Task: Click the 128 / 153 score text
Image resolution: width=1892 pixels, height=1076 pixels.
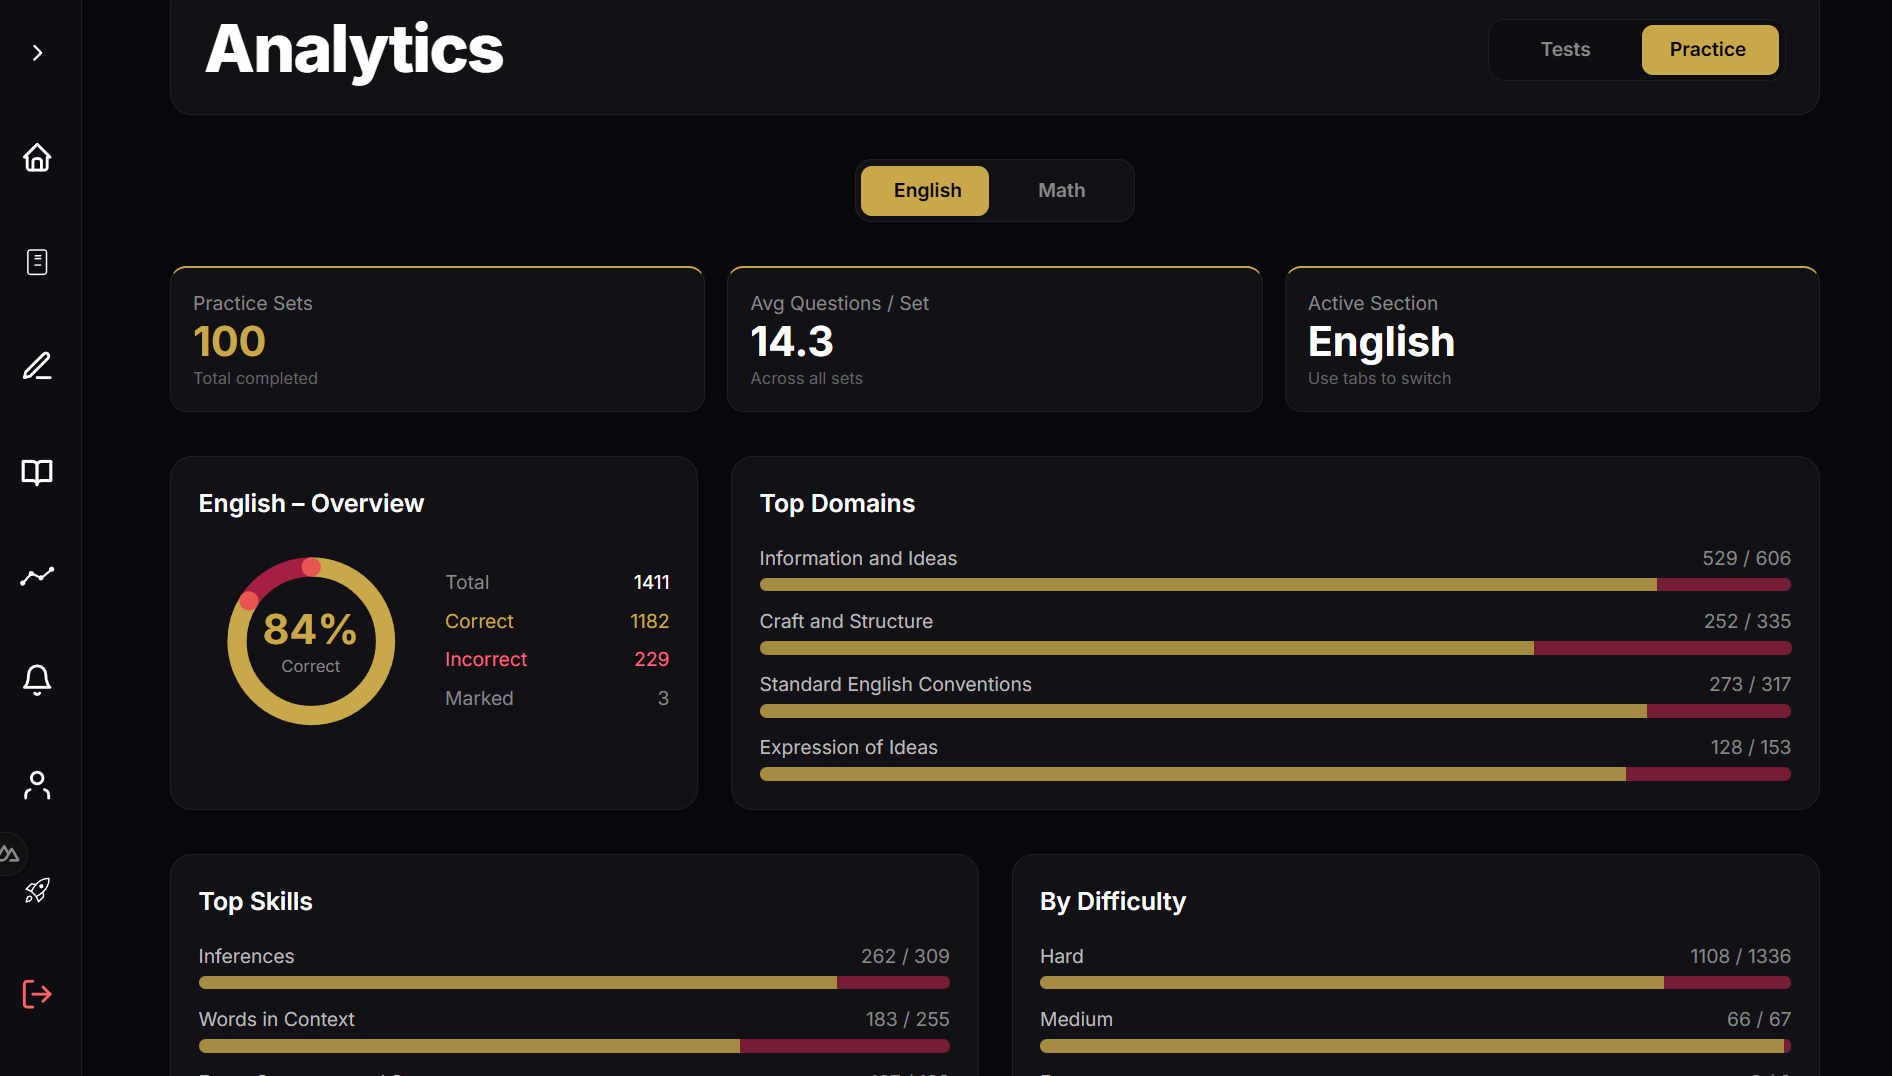Action: (1750, 747)
